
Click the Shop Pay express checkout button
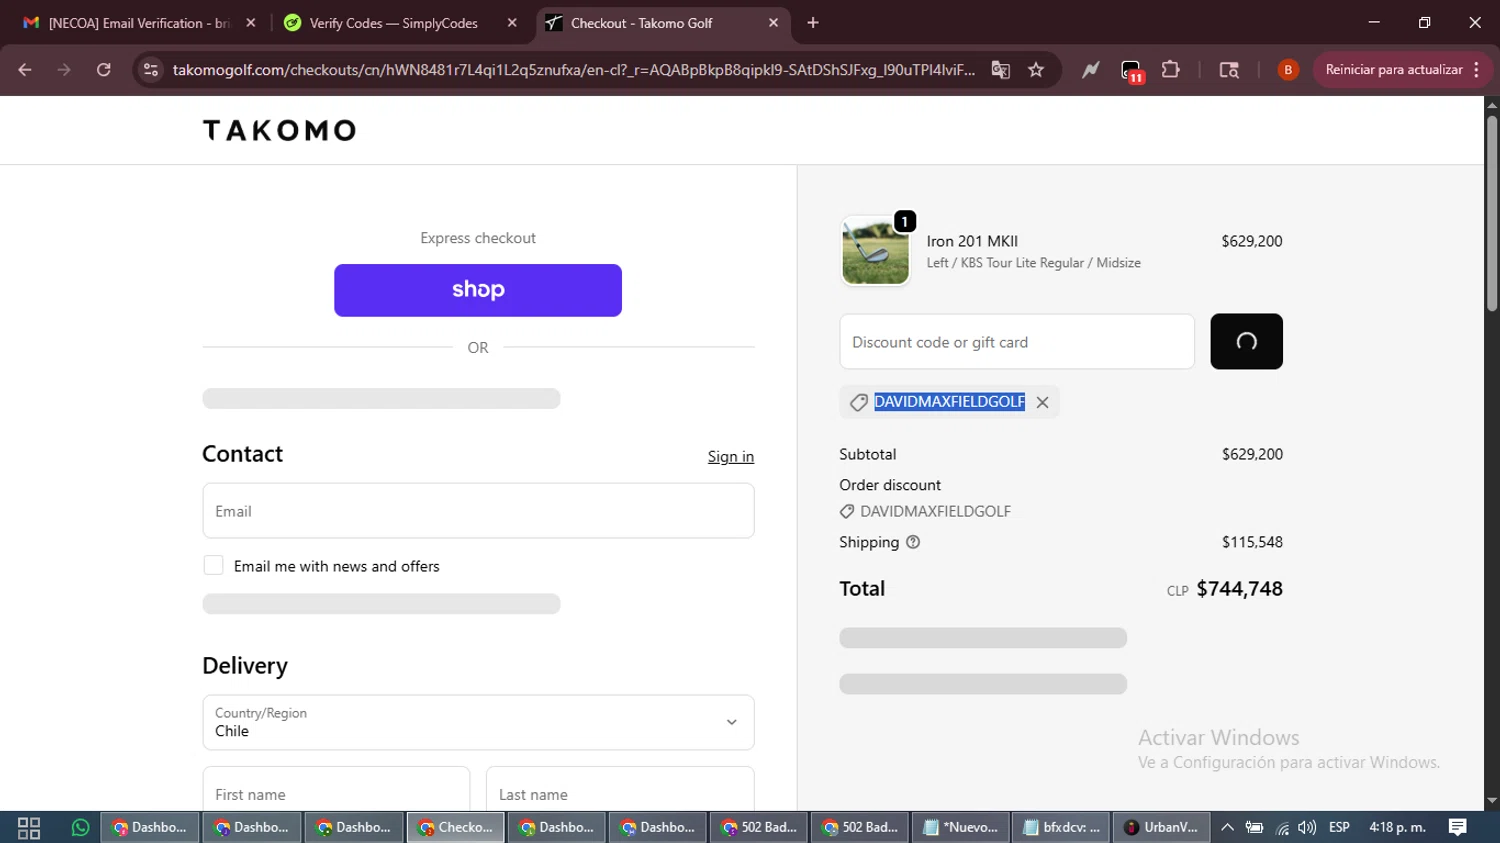[x=478, y=290]
